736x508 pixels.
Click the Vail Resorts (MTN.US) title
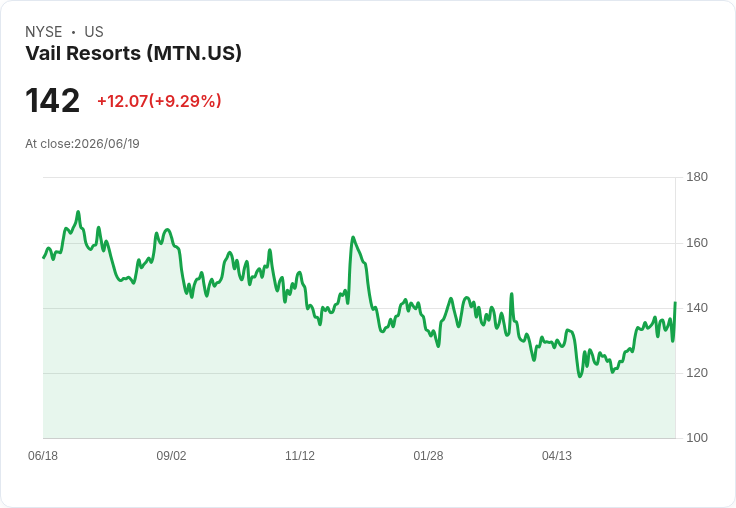pyautogui.click(x=133, y=53)
